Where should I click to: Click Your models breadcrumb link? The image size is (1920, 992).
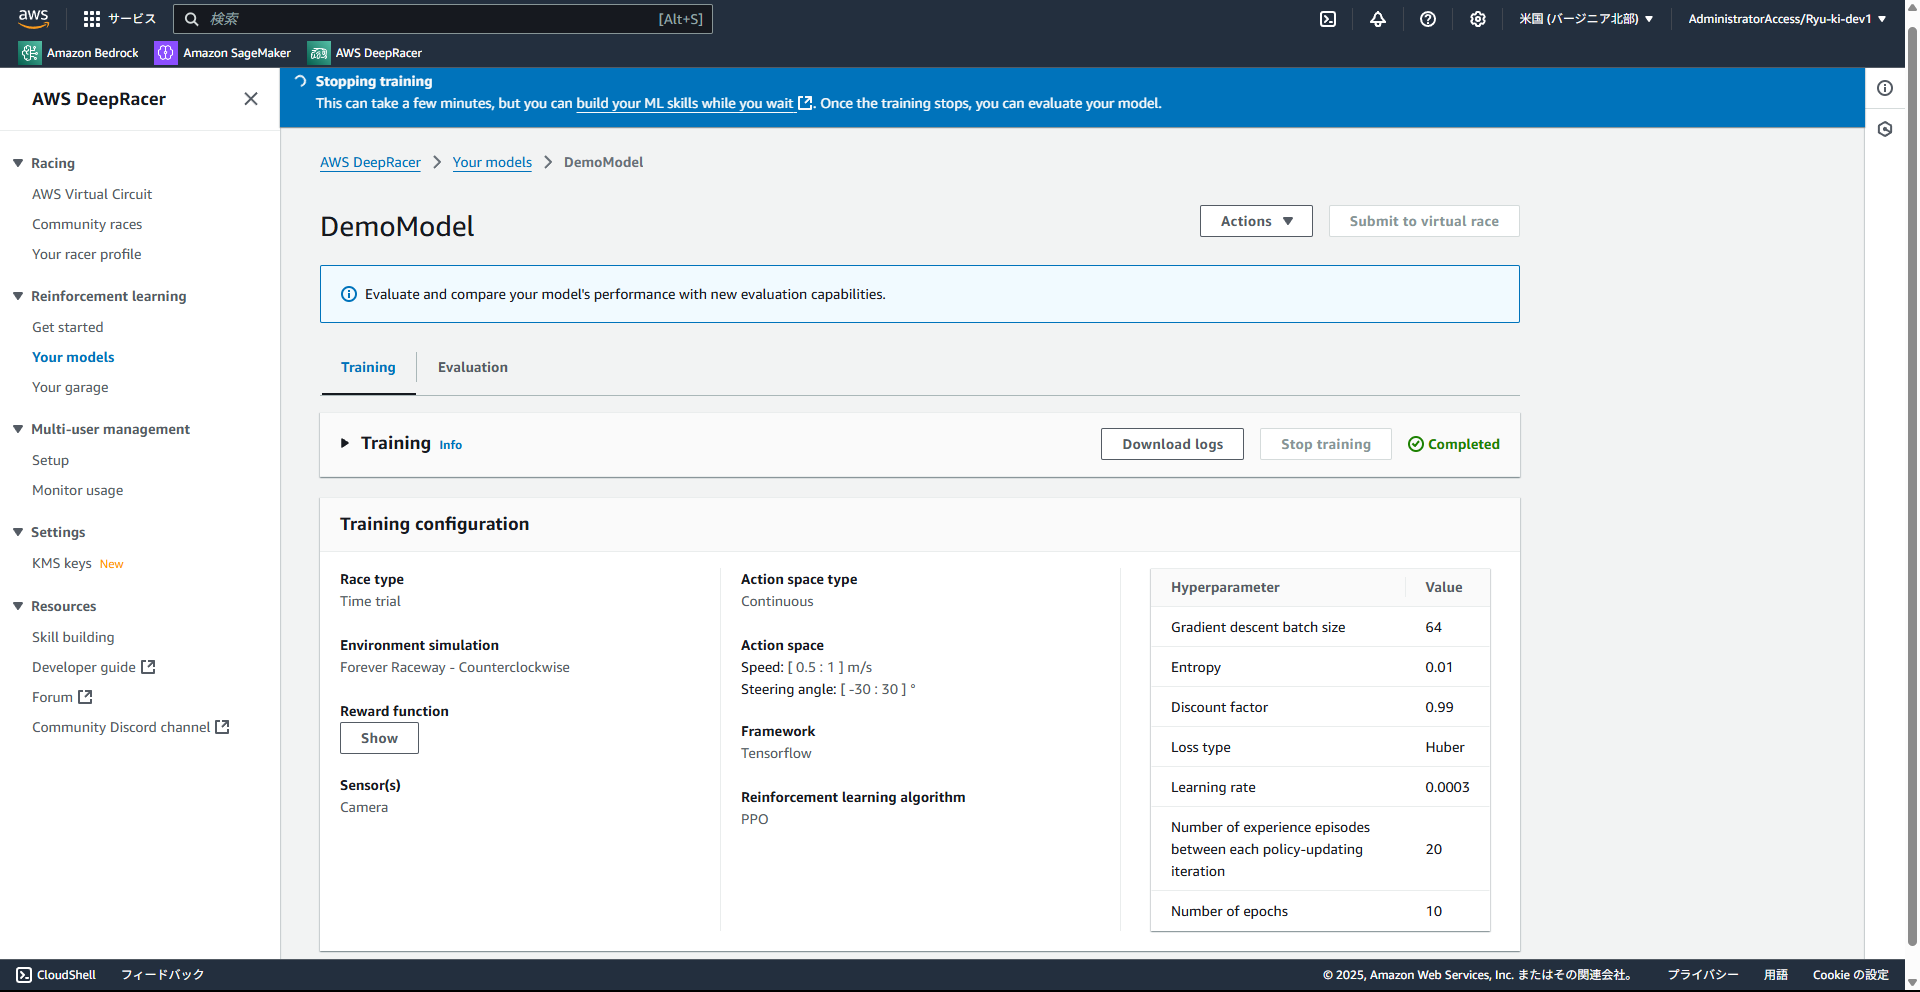[492, 162]
